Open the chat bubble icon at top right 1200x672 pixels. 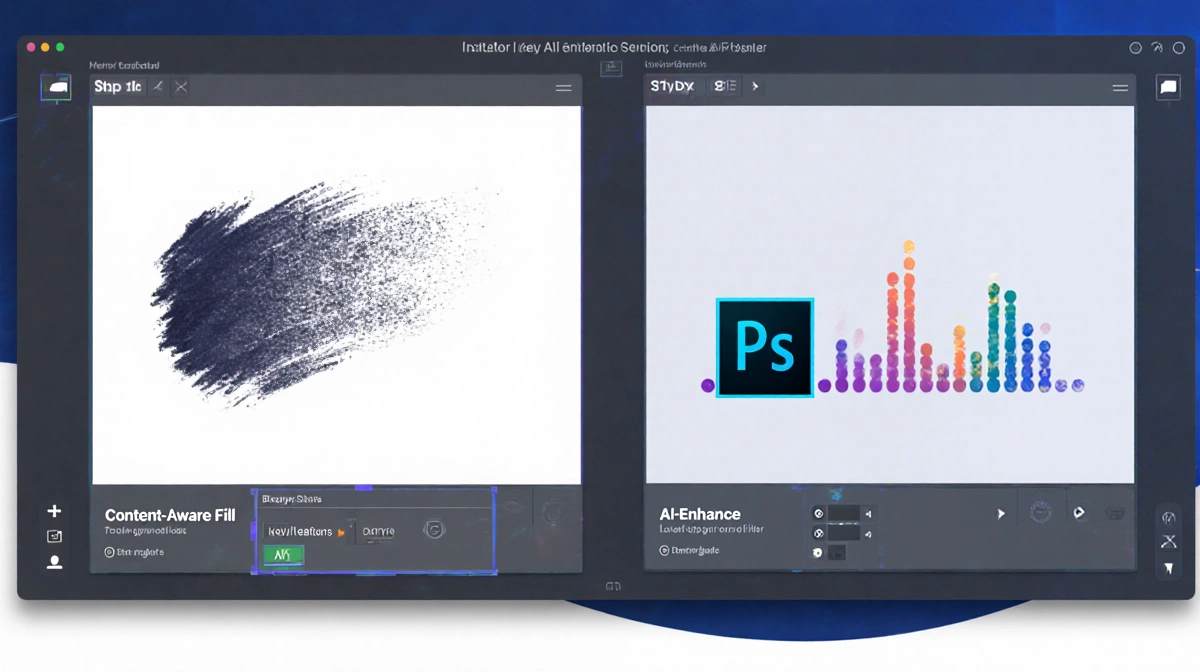(1167, 88)
